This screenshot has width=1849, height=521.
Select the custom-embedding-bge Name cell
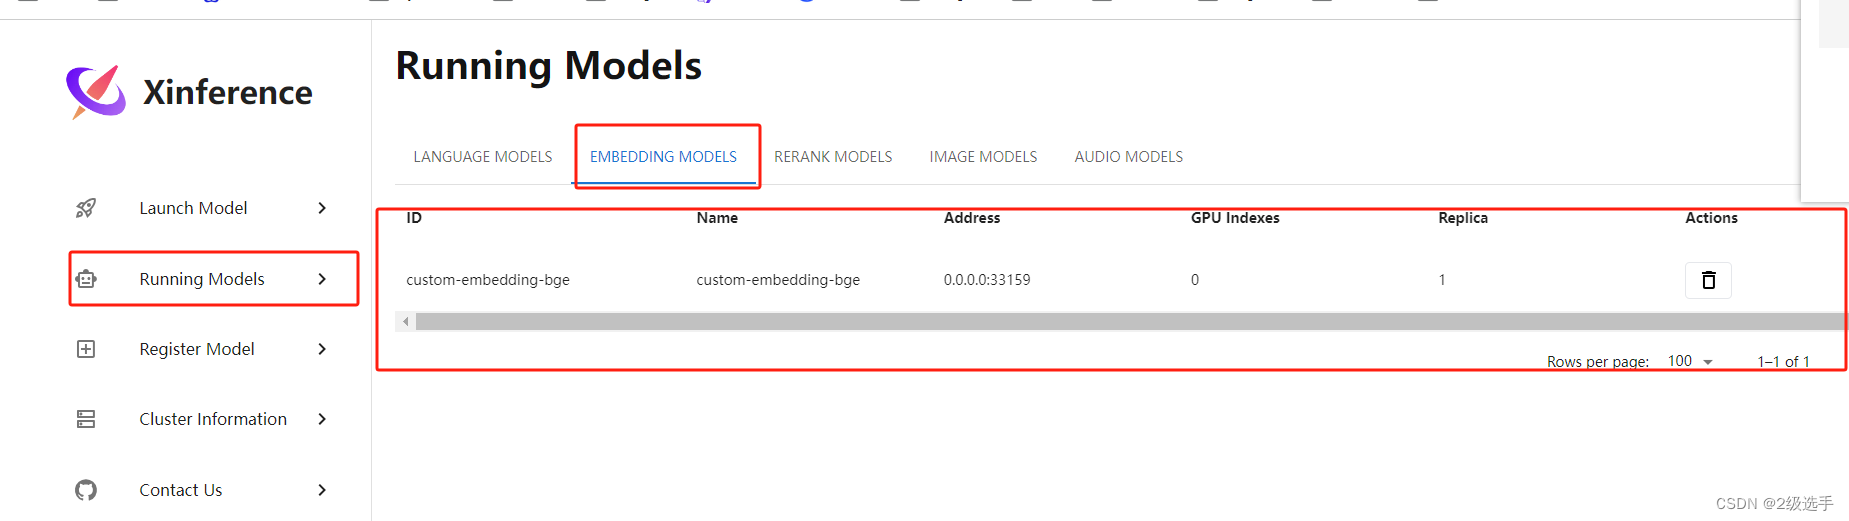click(x=778, y=280)
